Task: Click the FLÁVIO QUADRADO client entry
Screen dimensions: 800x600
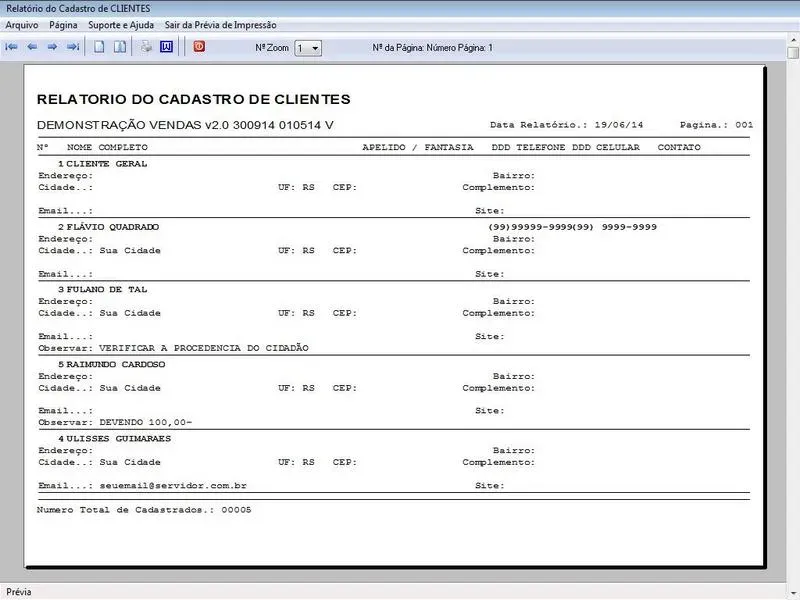Action: click(x=112, y=227)
